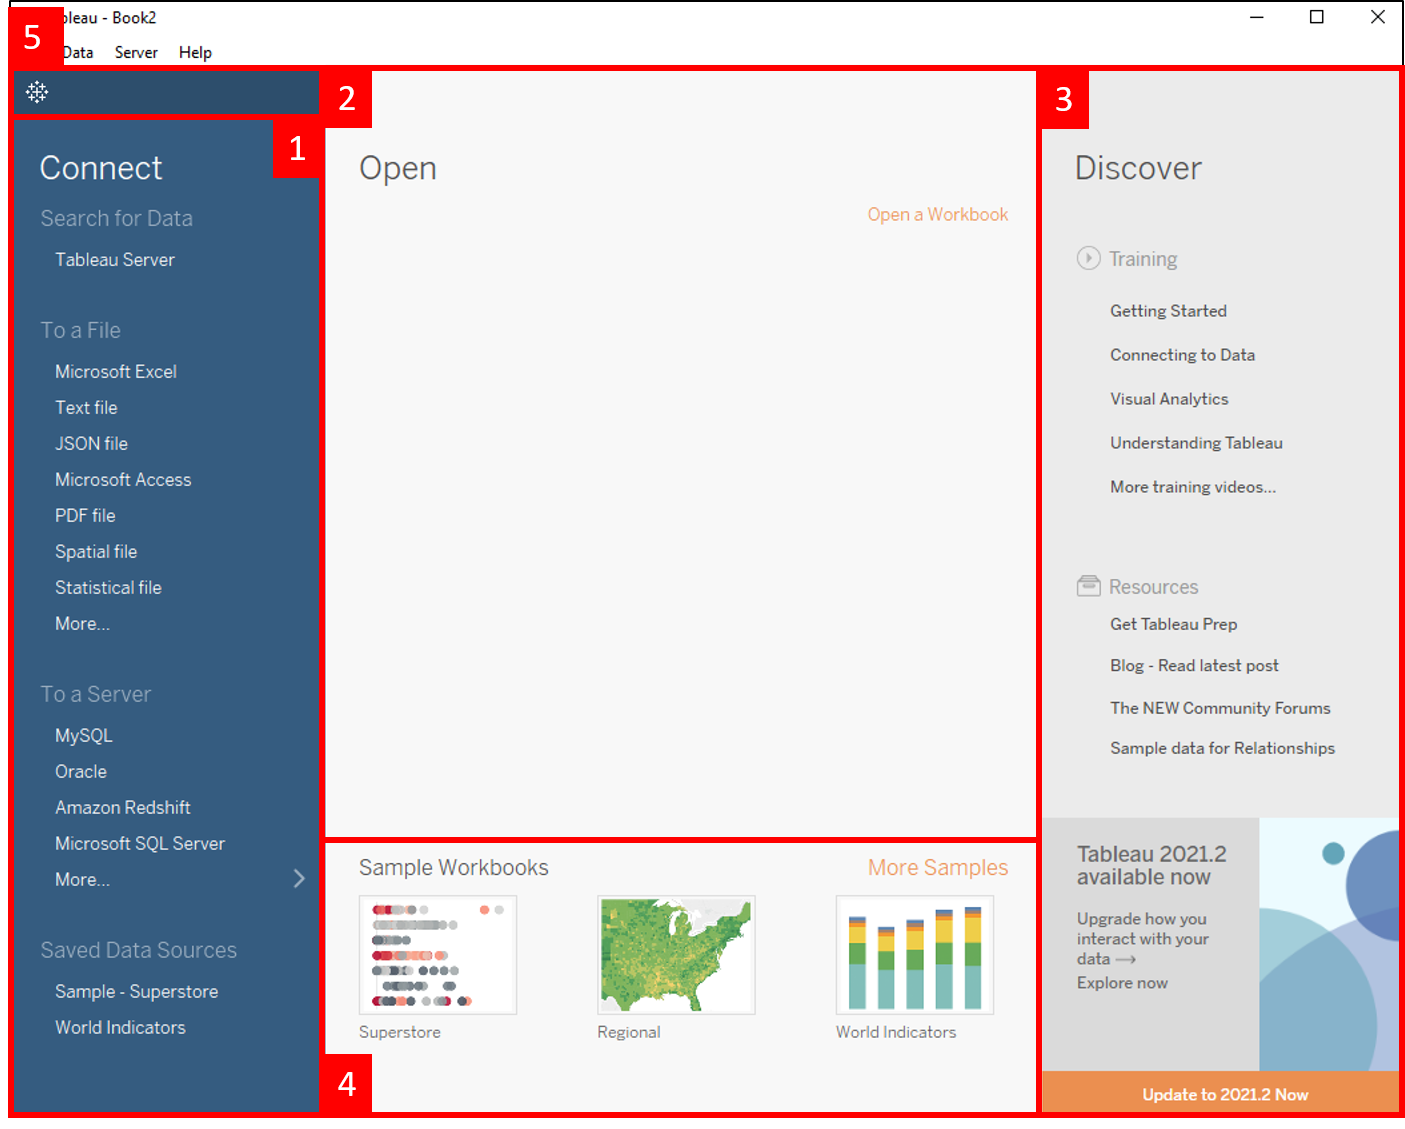Viewport: 1405px width, 1129px height.
Task: Click the Update to 2021.2 Now button
Action: pos(1221,1094)
